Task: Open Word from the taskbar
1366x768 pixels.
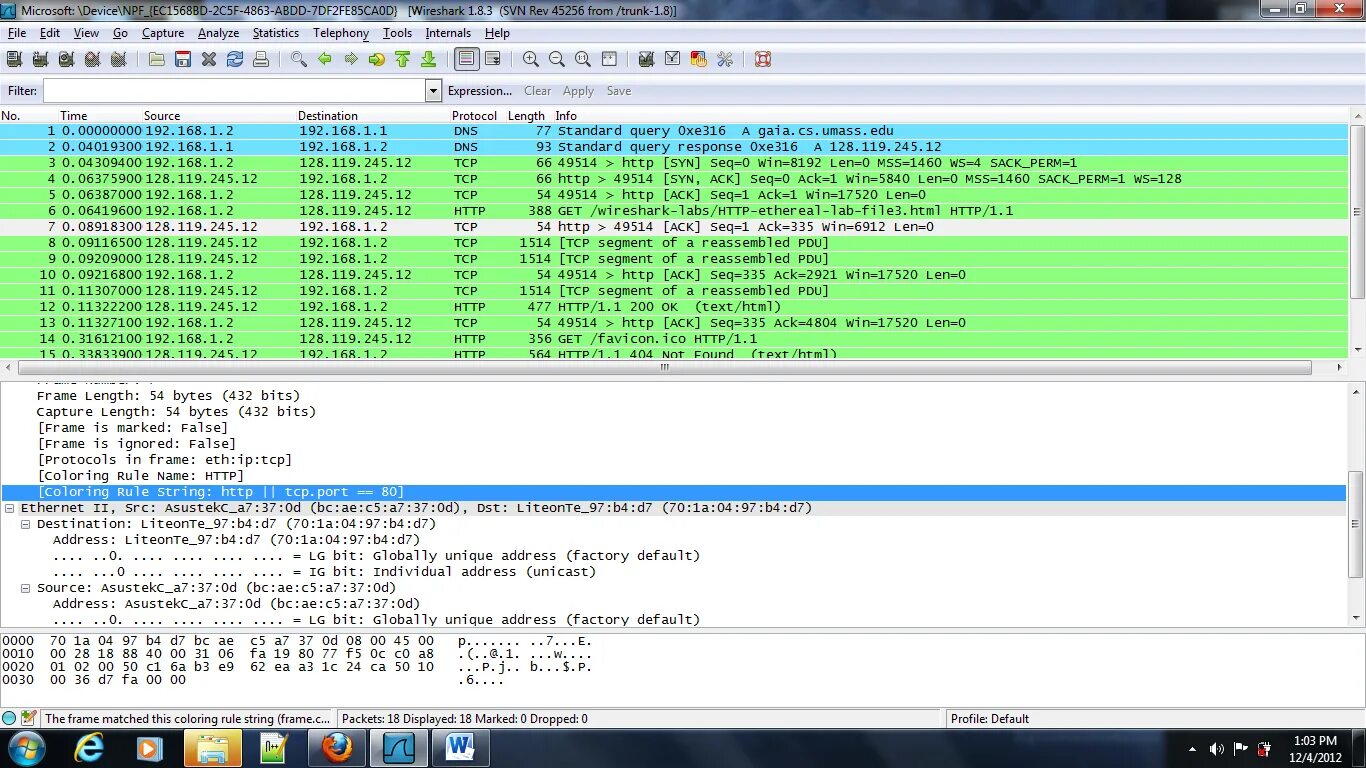Action: point(459,748)
